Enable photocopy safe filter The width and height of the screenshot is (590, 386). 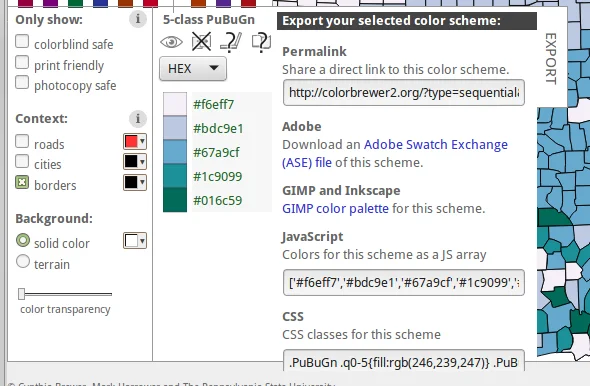tap(22, 82)
